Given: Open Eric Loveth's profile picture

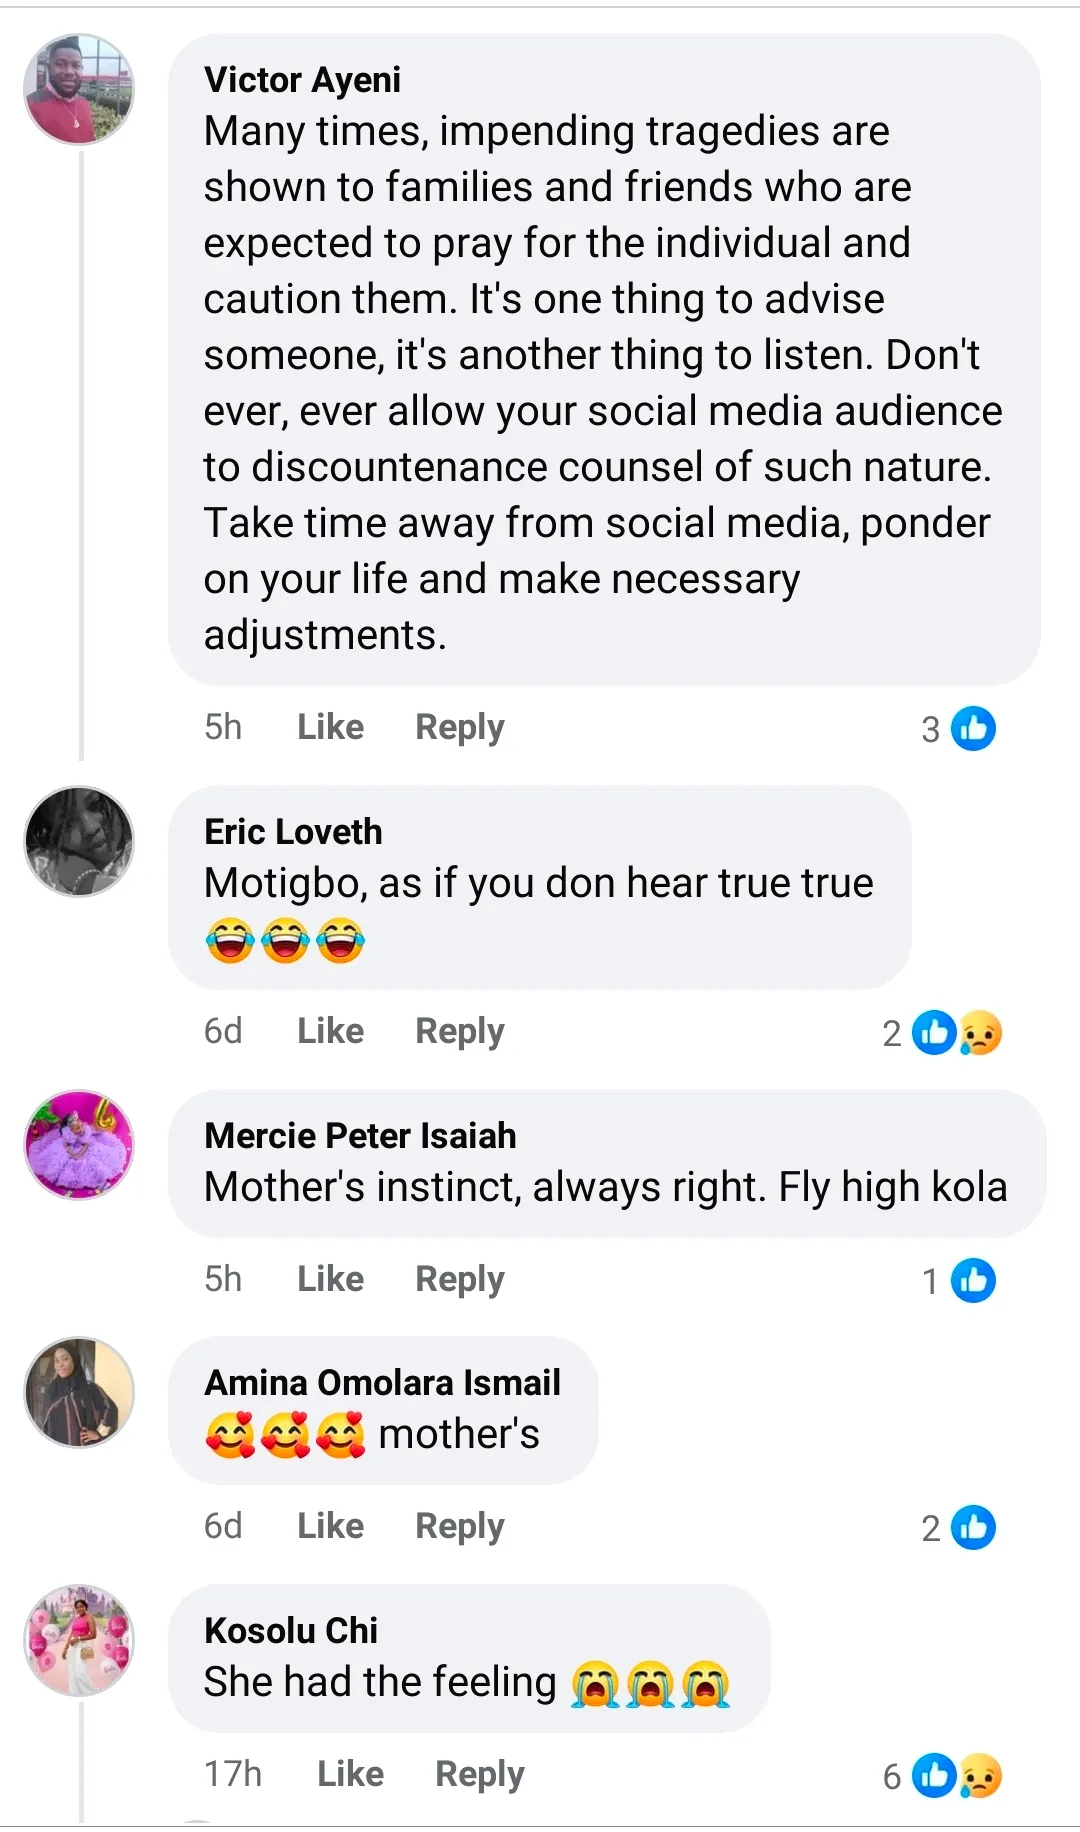Looking at the screenshot, I should 79,841.
